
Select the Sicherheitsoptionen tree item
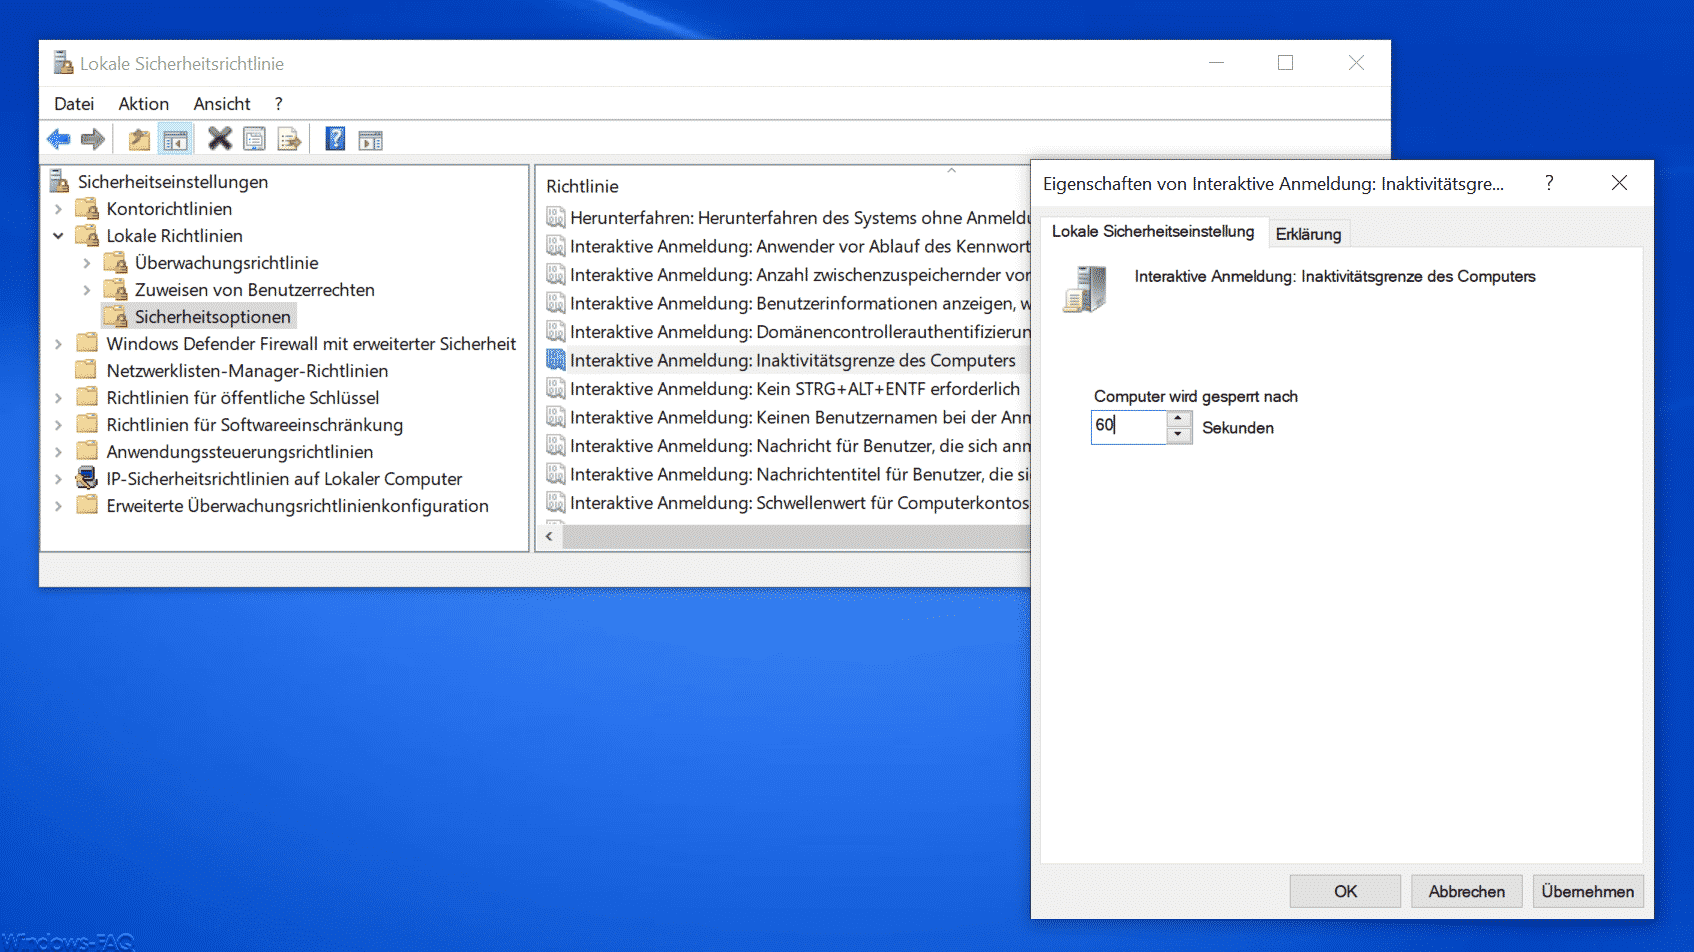click(212, 317)
